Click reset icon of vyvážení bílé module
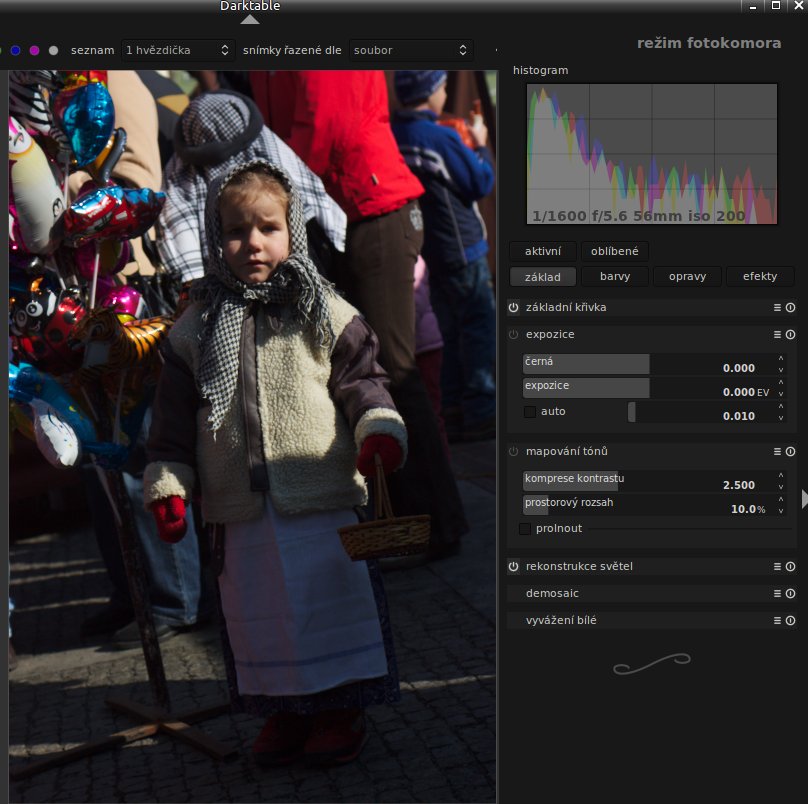The height and width of the screenshot is (804, 809). click(790, 621)
